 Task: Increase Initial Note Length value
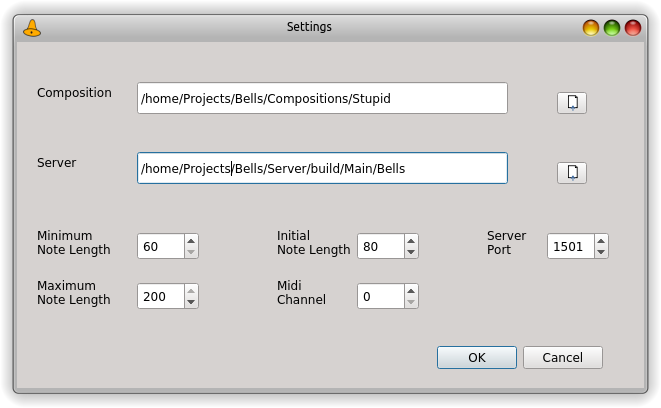tap(411, 241)
